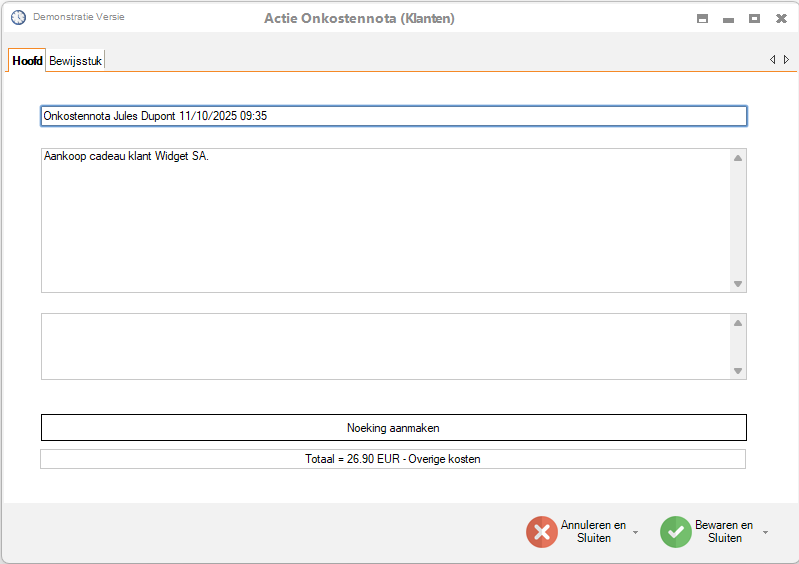Expand dropdown arrow next to Bewaren en Sluiten
Viewport: 799px width, 564px height.
[x=766, y=533]
